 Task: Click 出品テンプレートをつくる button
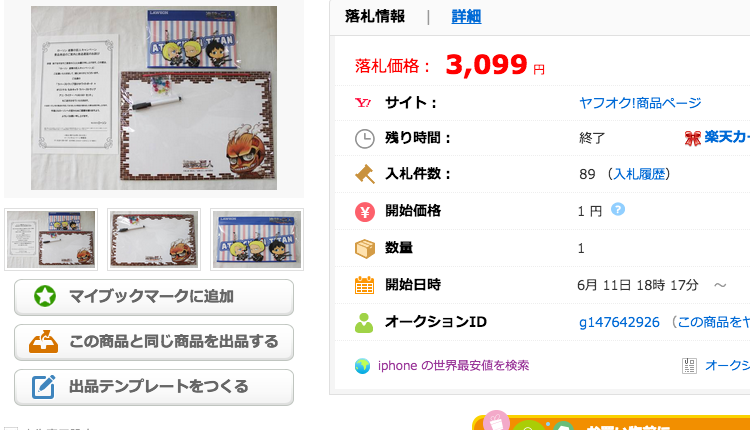tap(154, 387)
